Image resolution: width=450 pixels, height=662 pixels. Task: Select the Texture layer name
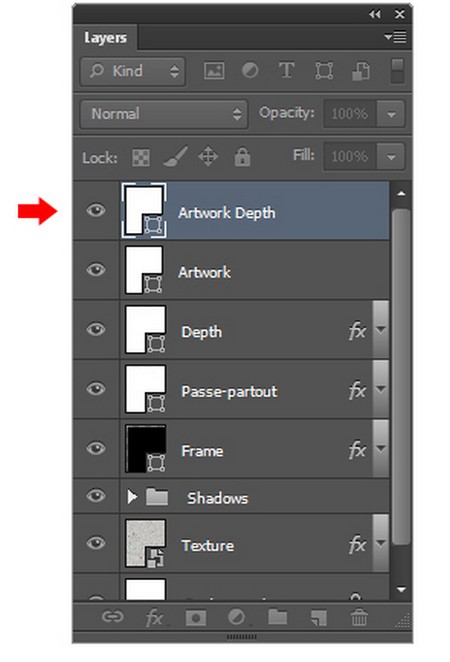pyautogui.click(x=207, y=545)
